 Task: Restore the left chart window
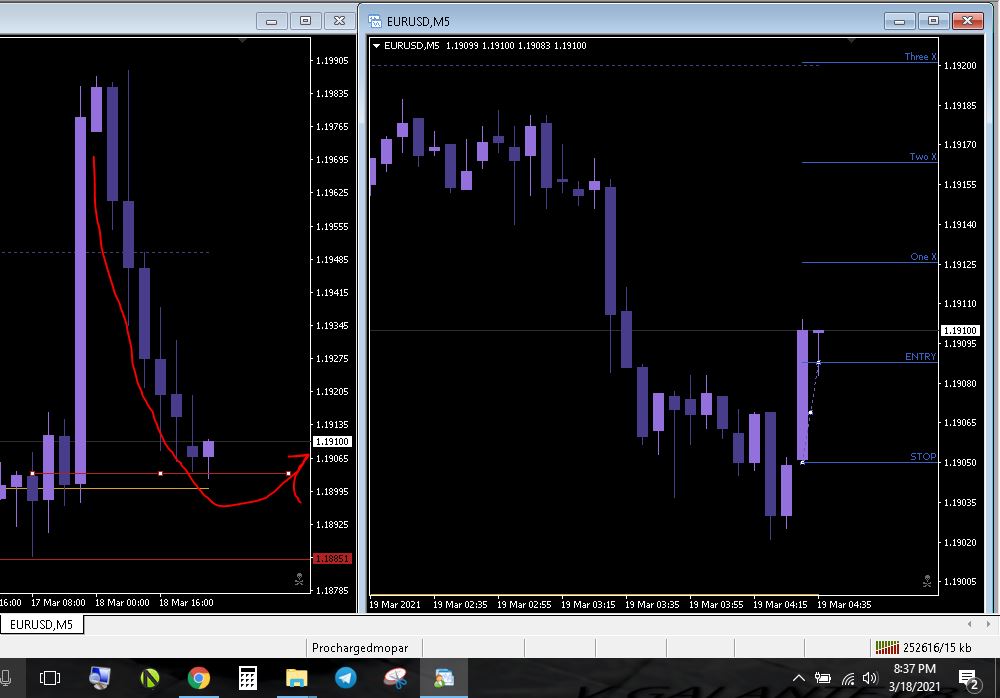click(305, 21)
